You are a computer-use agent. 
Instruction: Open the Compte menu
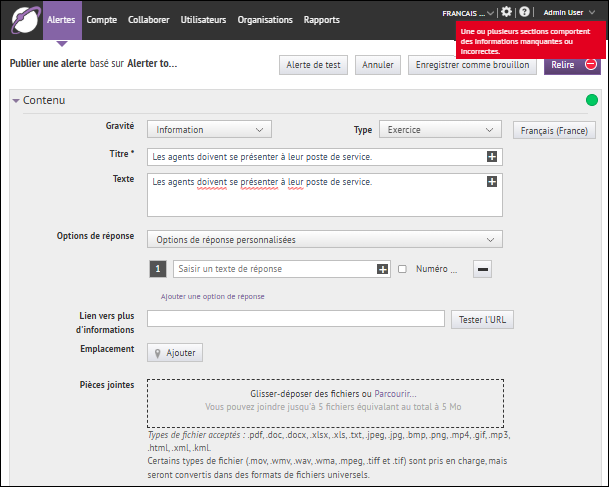pos(101,20)
